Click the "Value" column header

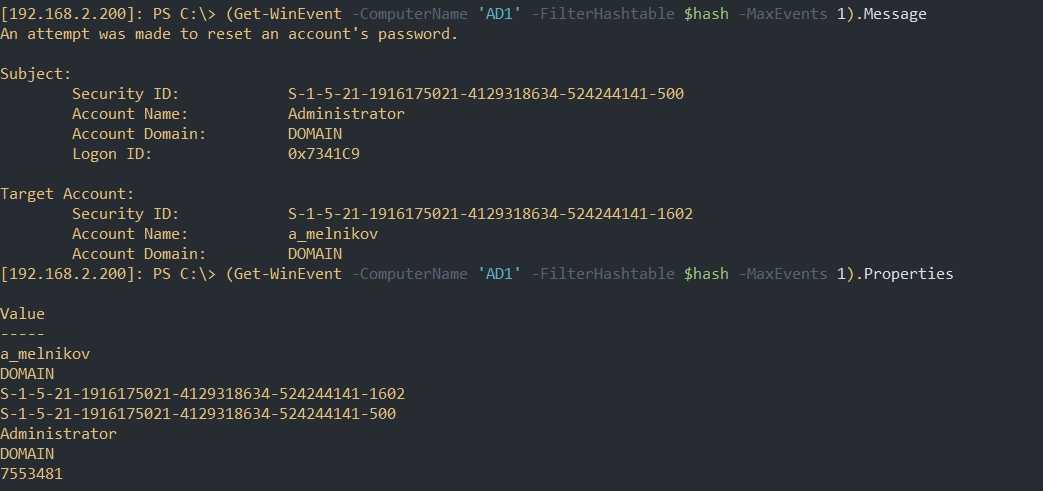click(x=22, y=314)
